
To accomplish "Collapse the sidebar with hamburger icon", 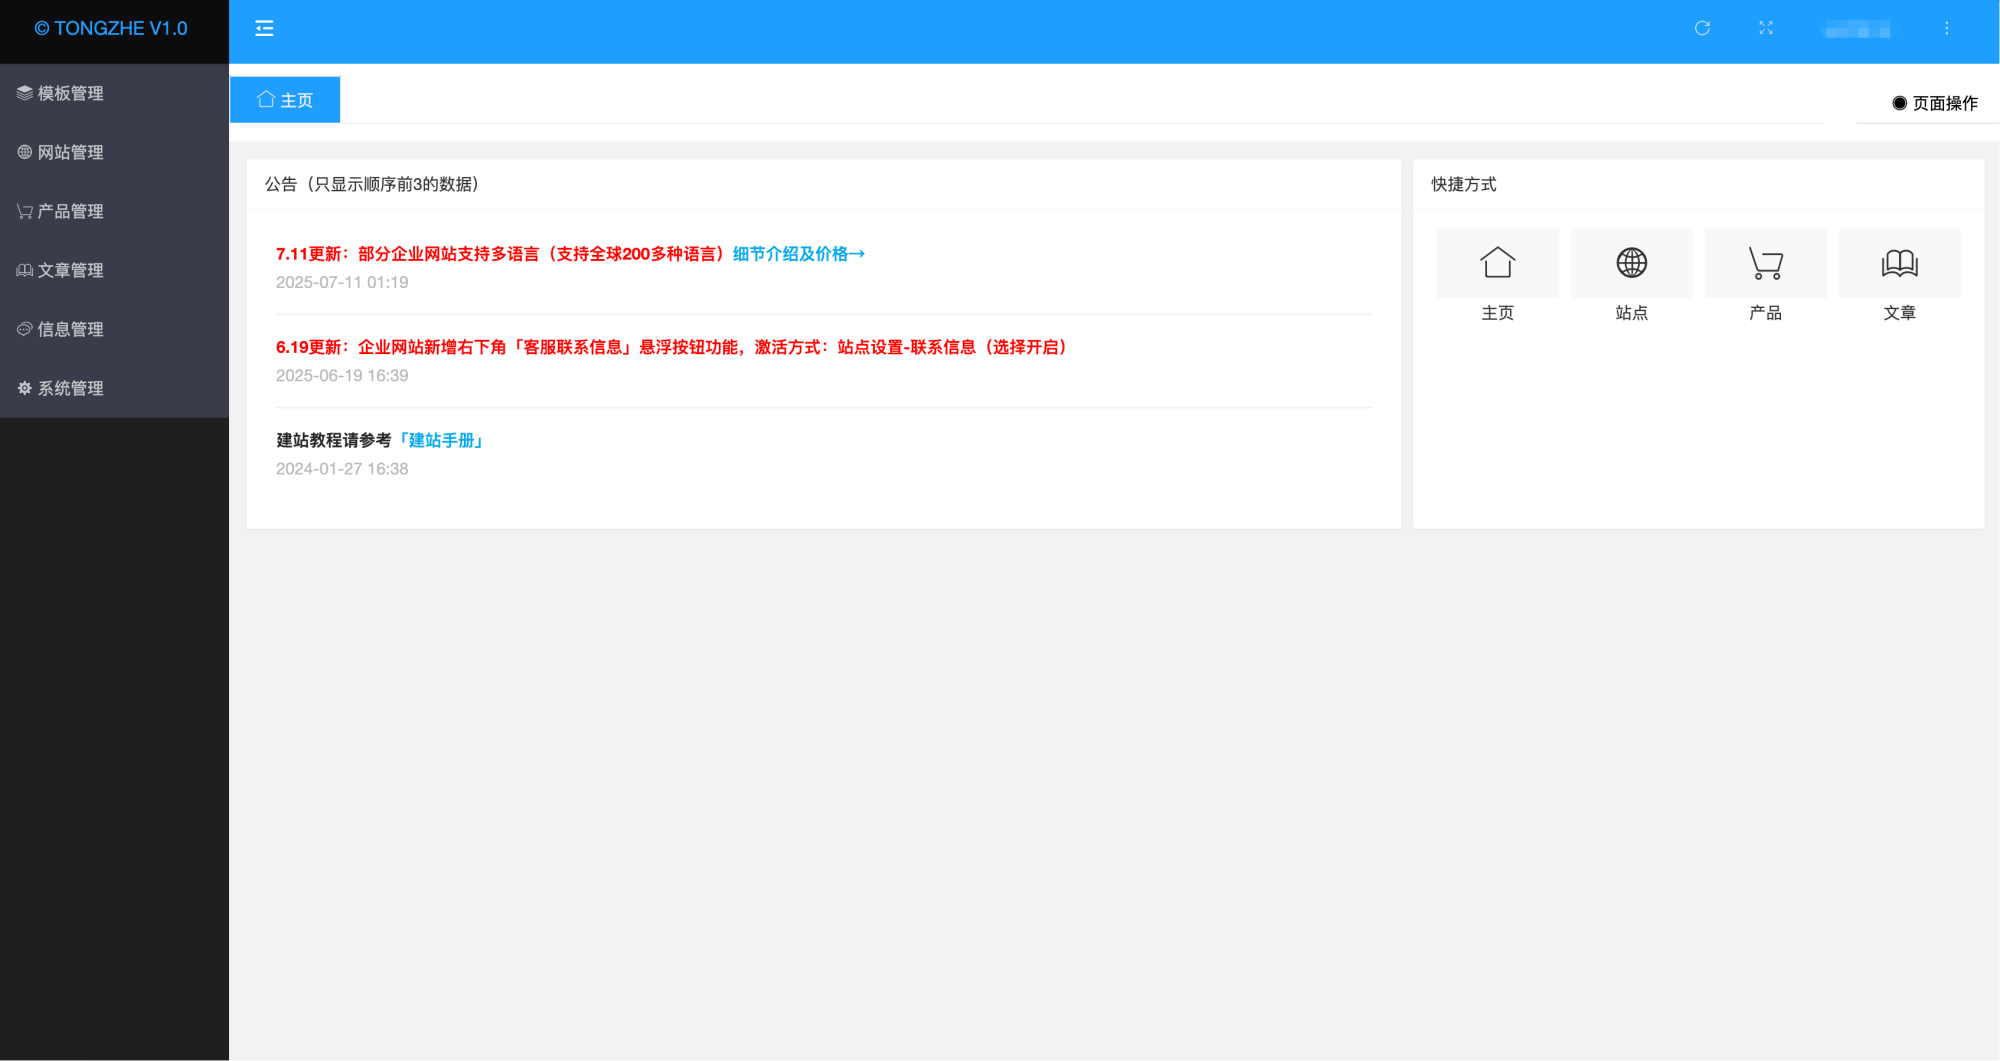I will point(264,28).
